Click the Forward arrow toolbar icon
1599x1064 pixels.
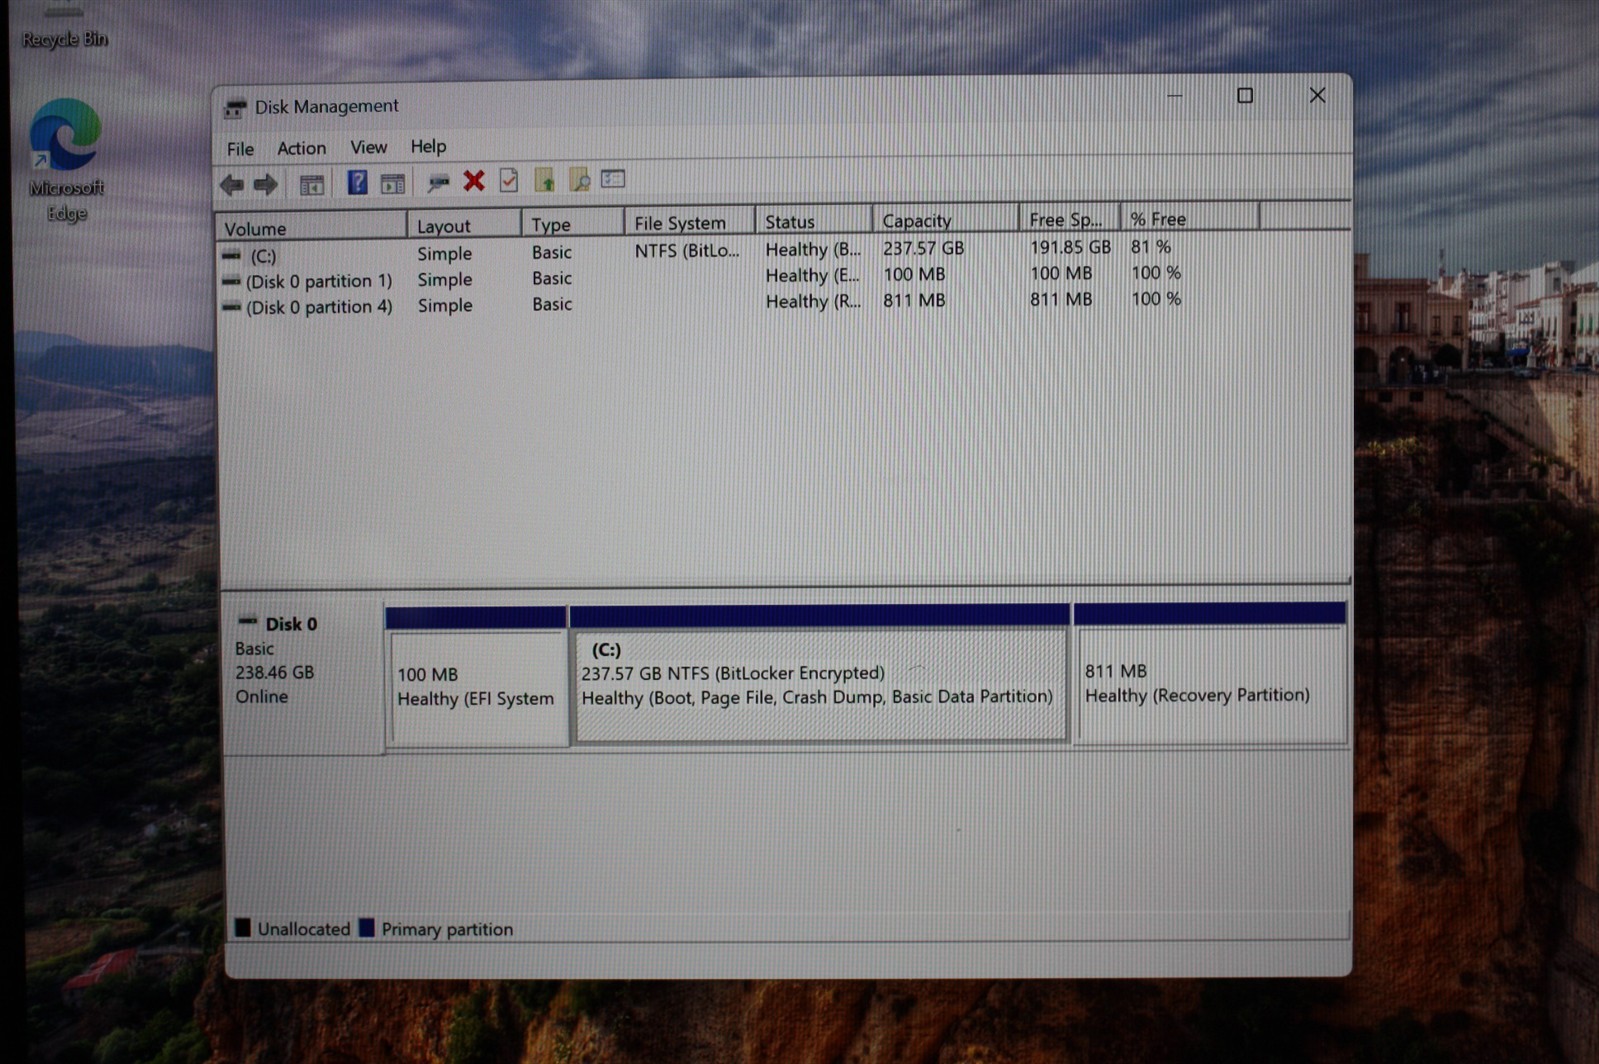265,184
